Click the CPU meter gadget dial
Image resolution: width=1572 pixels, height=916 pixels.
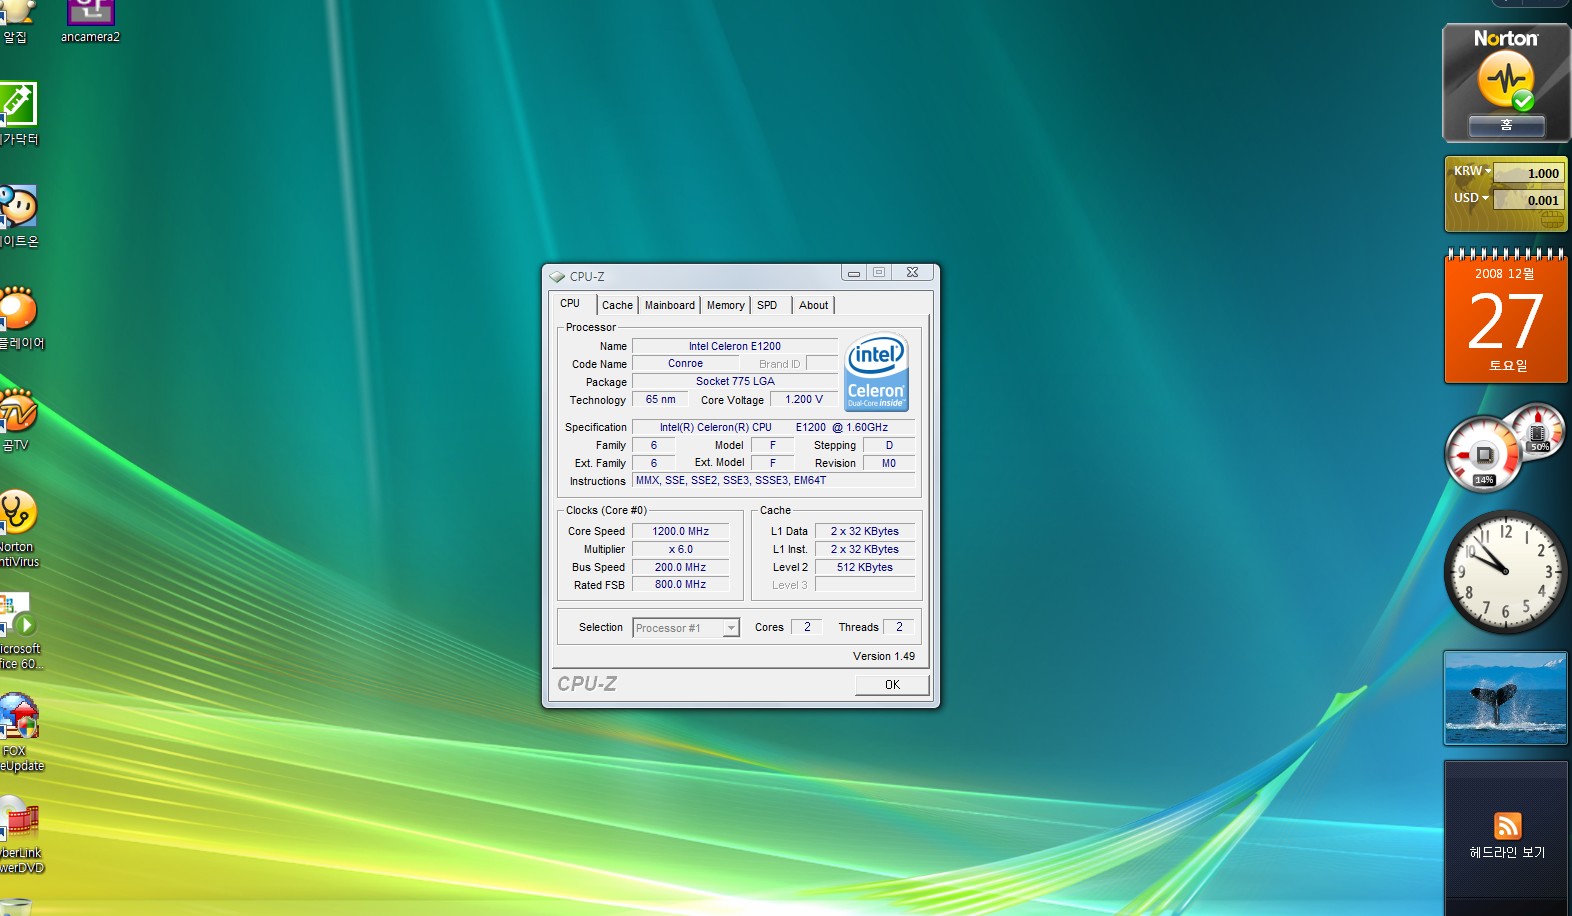1484,455
